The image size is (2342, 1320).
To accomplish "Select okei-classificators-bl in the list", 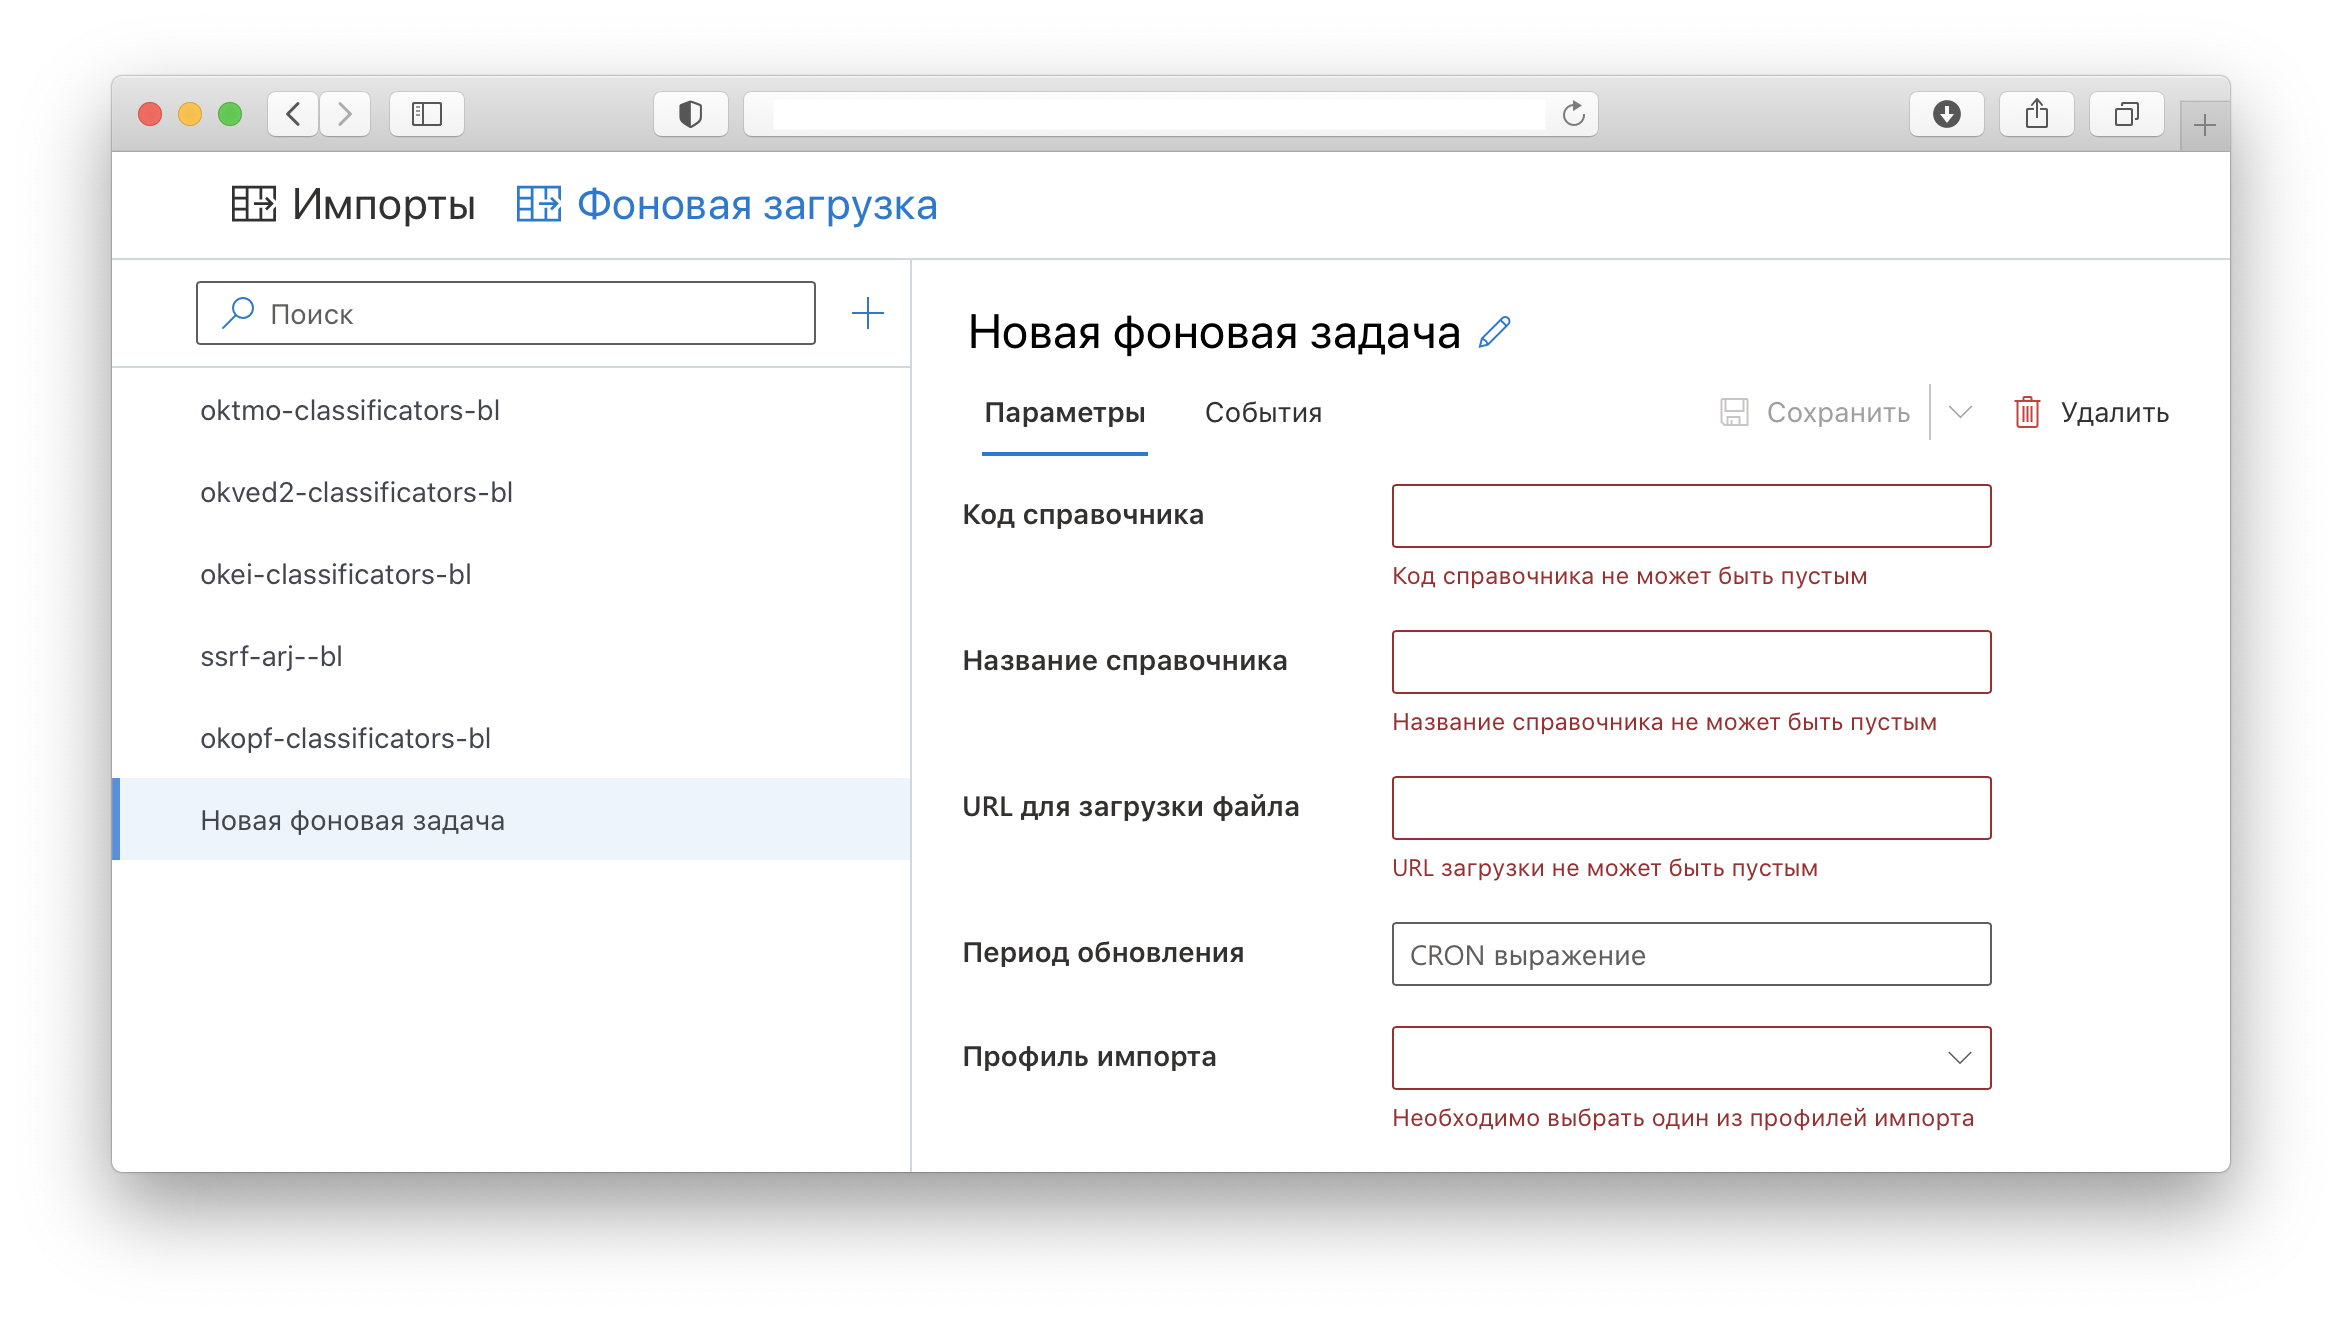I will click(x=512, y=574).
